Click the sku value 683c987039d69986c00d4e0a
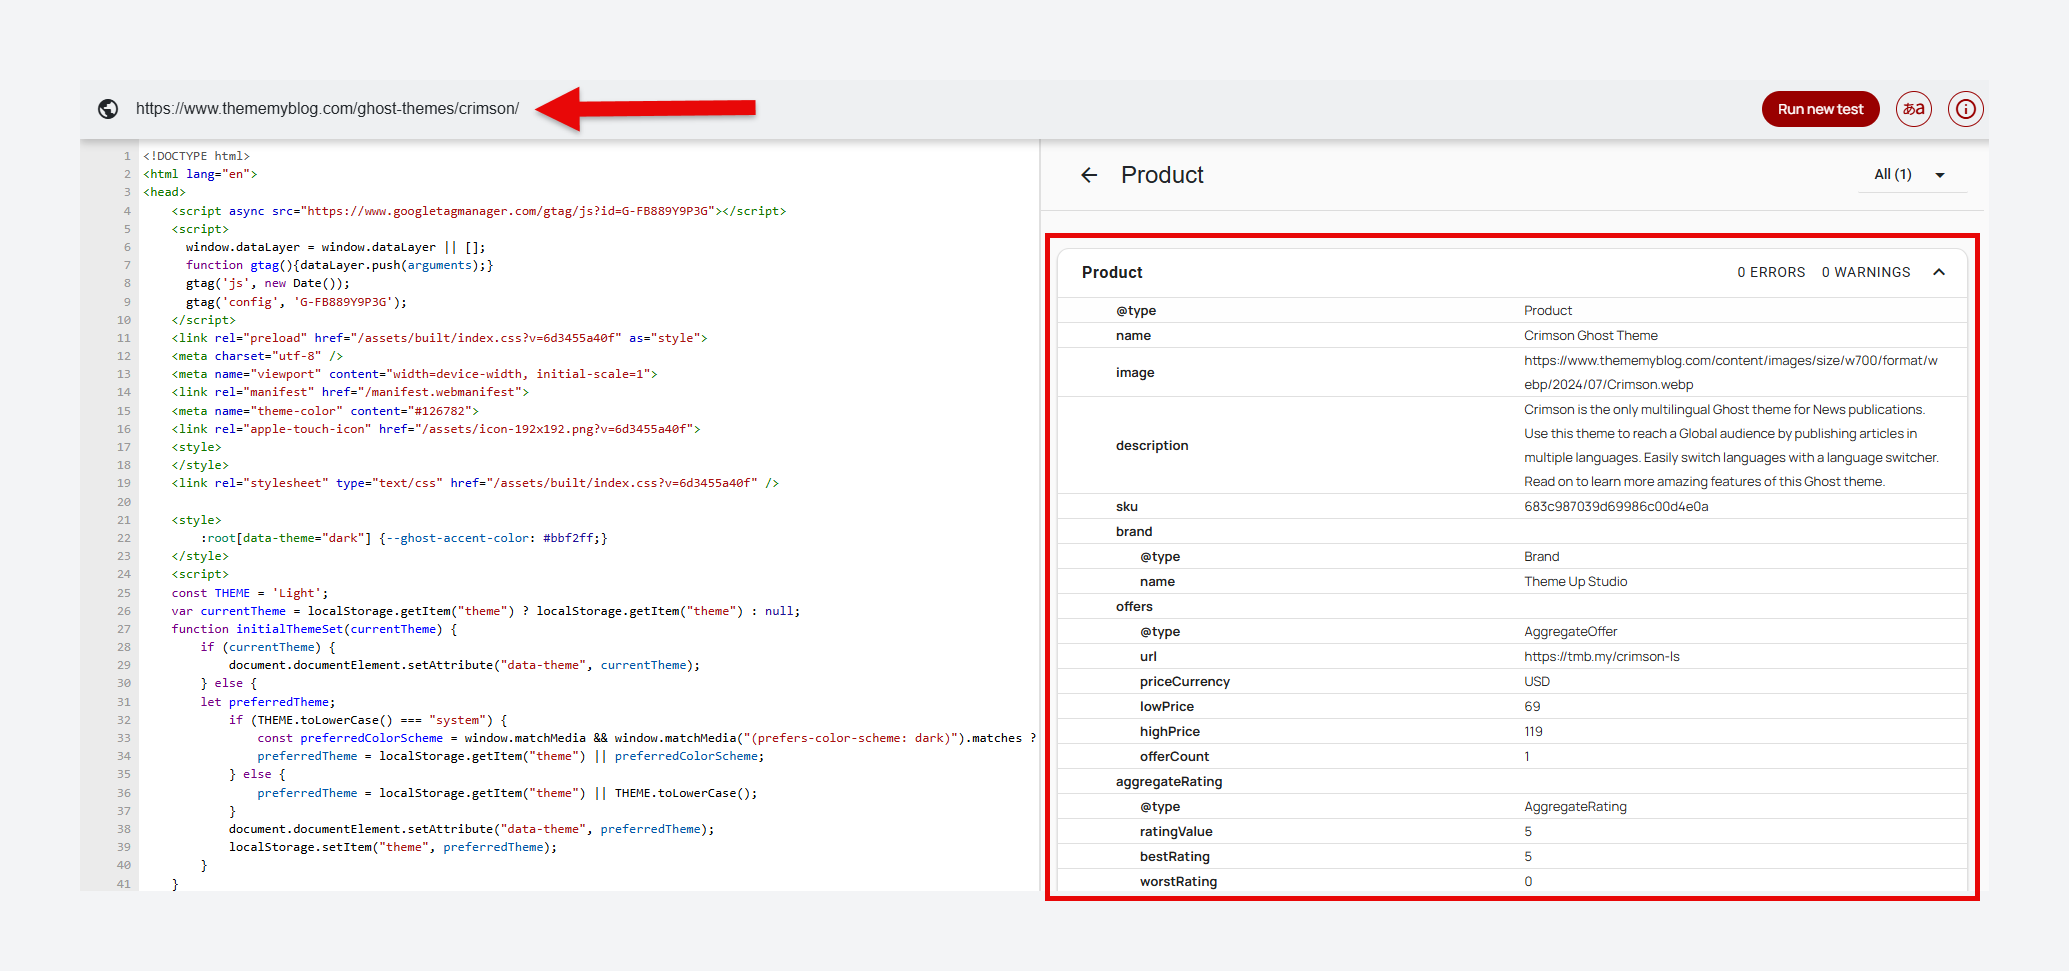 (x=1616, y=507)
